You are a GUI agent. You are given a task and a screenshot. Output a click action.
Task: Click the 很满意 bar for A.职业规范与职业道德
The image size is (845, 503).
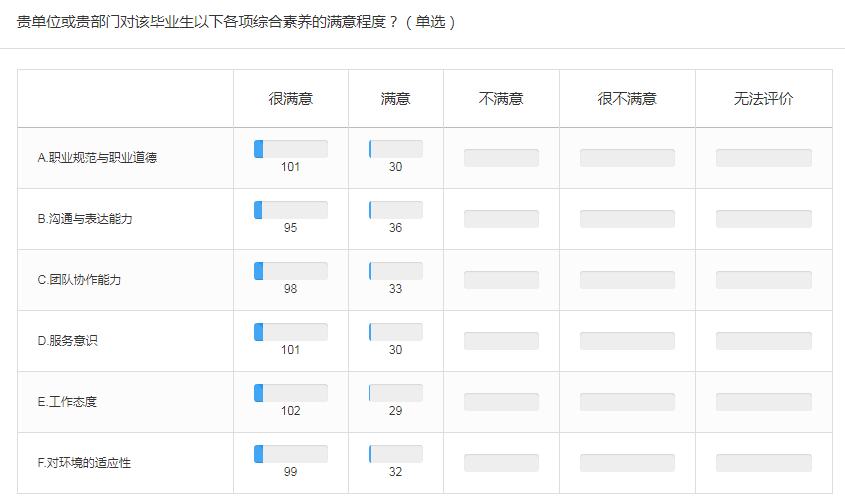[291, 149]
